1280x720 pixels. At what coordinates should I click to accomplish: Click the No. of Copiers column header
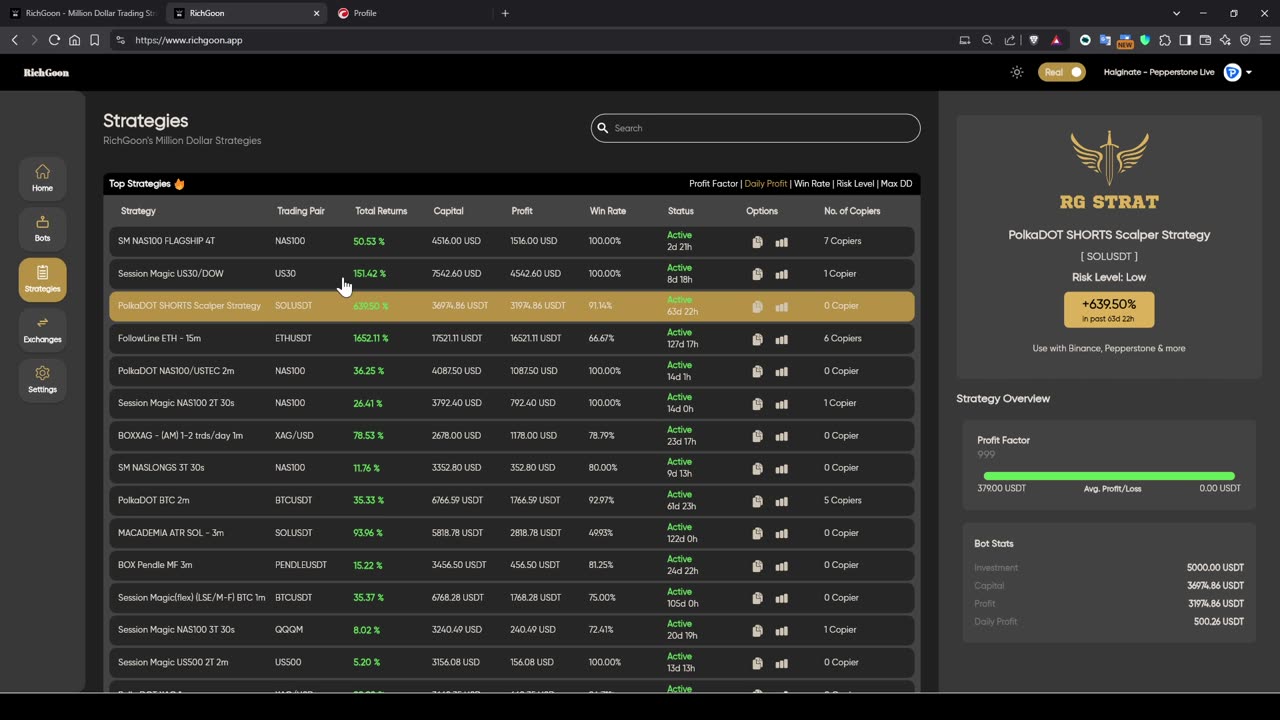(x=851, y=211)
